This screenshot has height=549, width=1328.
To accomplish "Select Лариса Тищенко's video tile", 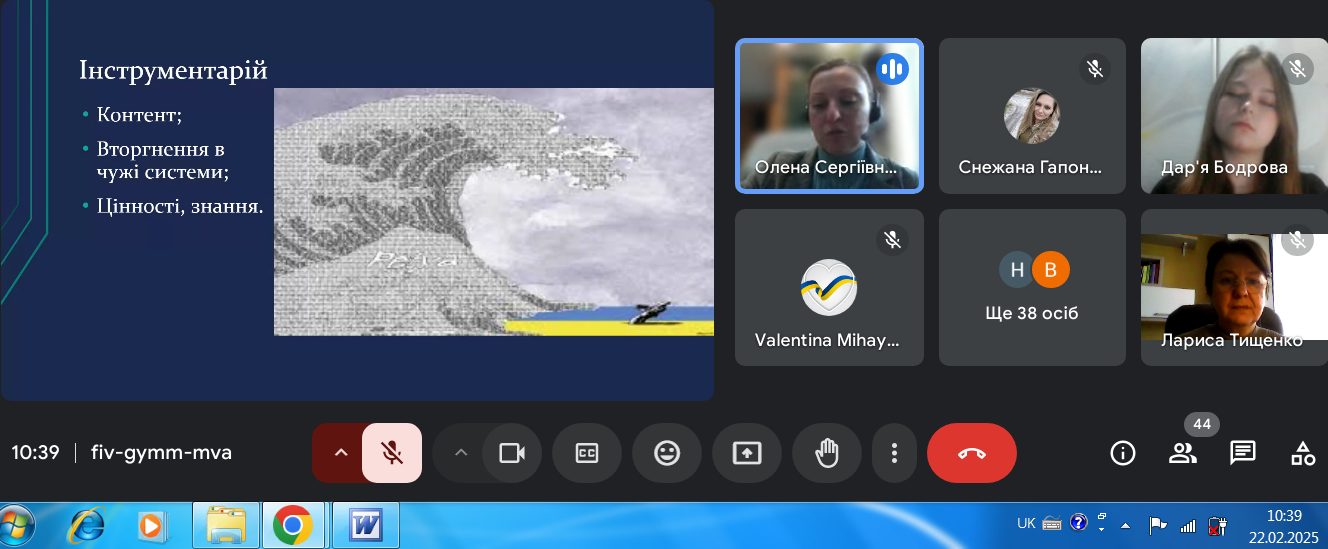I will 1234,287.
